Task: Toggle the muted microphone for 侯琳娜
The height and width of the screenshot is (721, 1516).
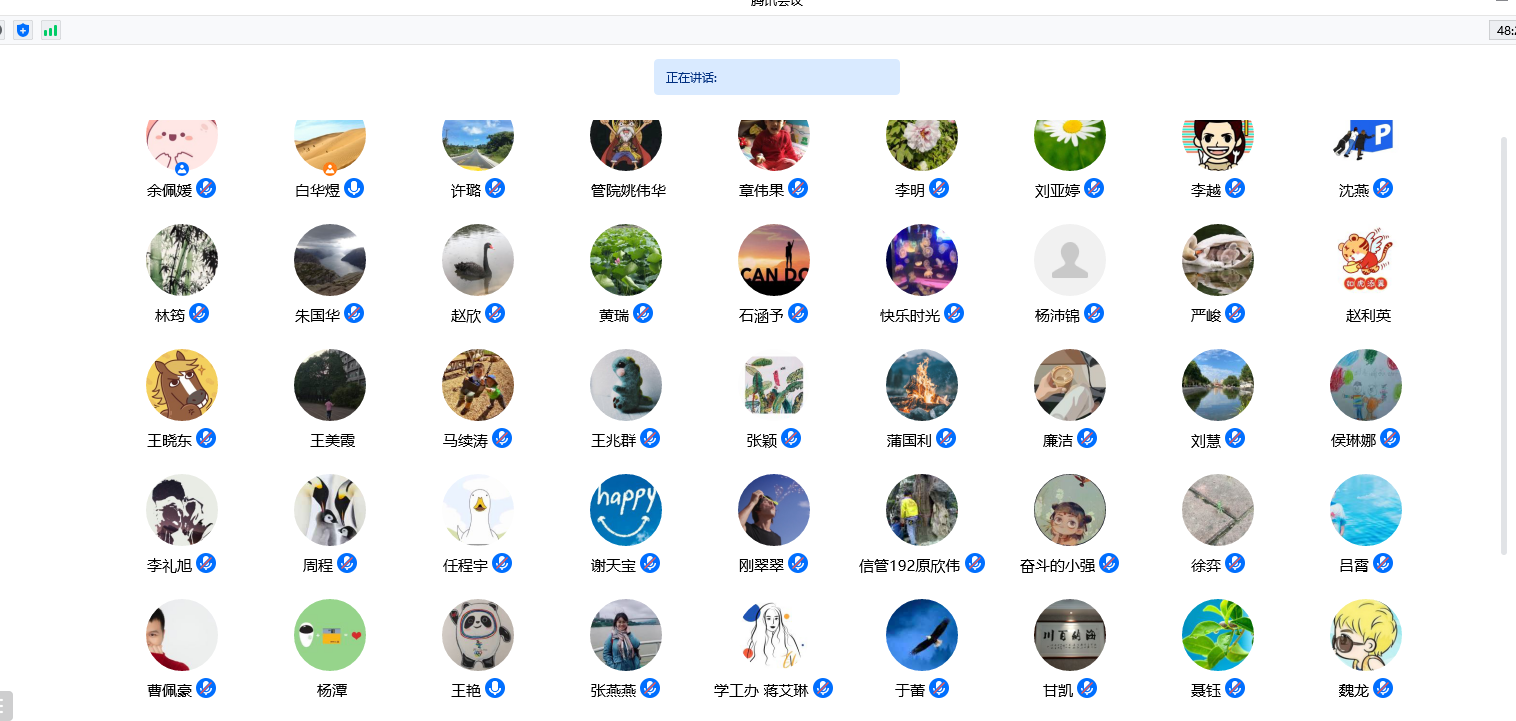Action: (x=1390, y=438)
